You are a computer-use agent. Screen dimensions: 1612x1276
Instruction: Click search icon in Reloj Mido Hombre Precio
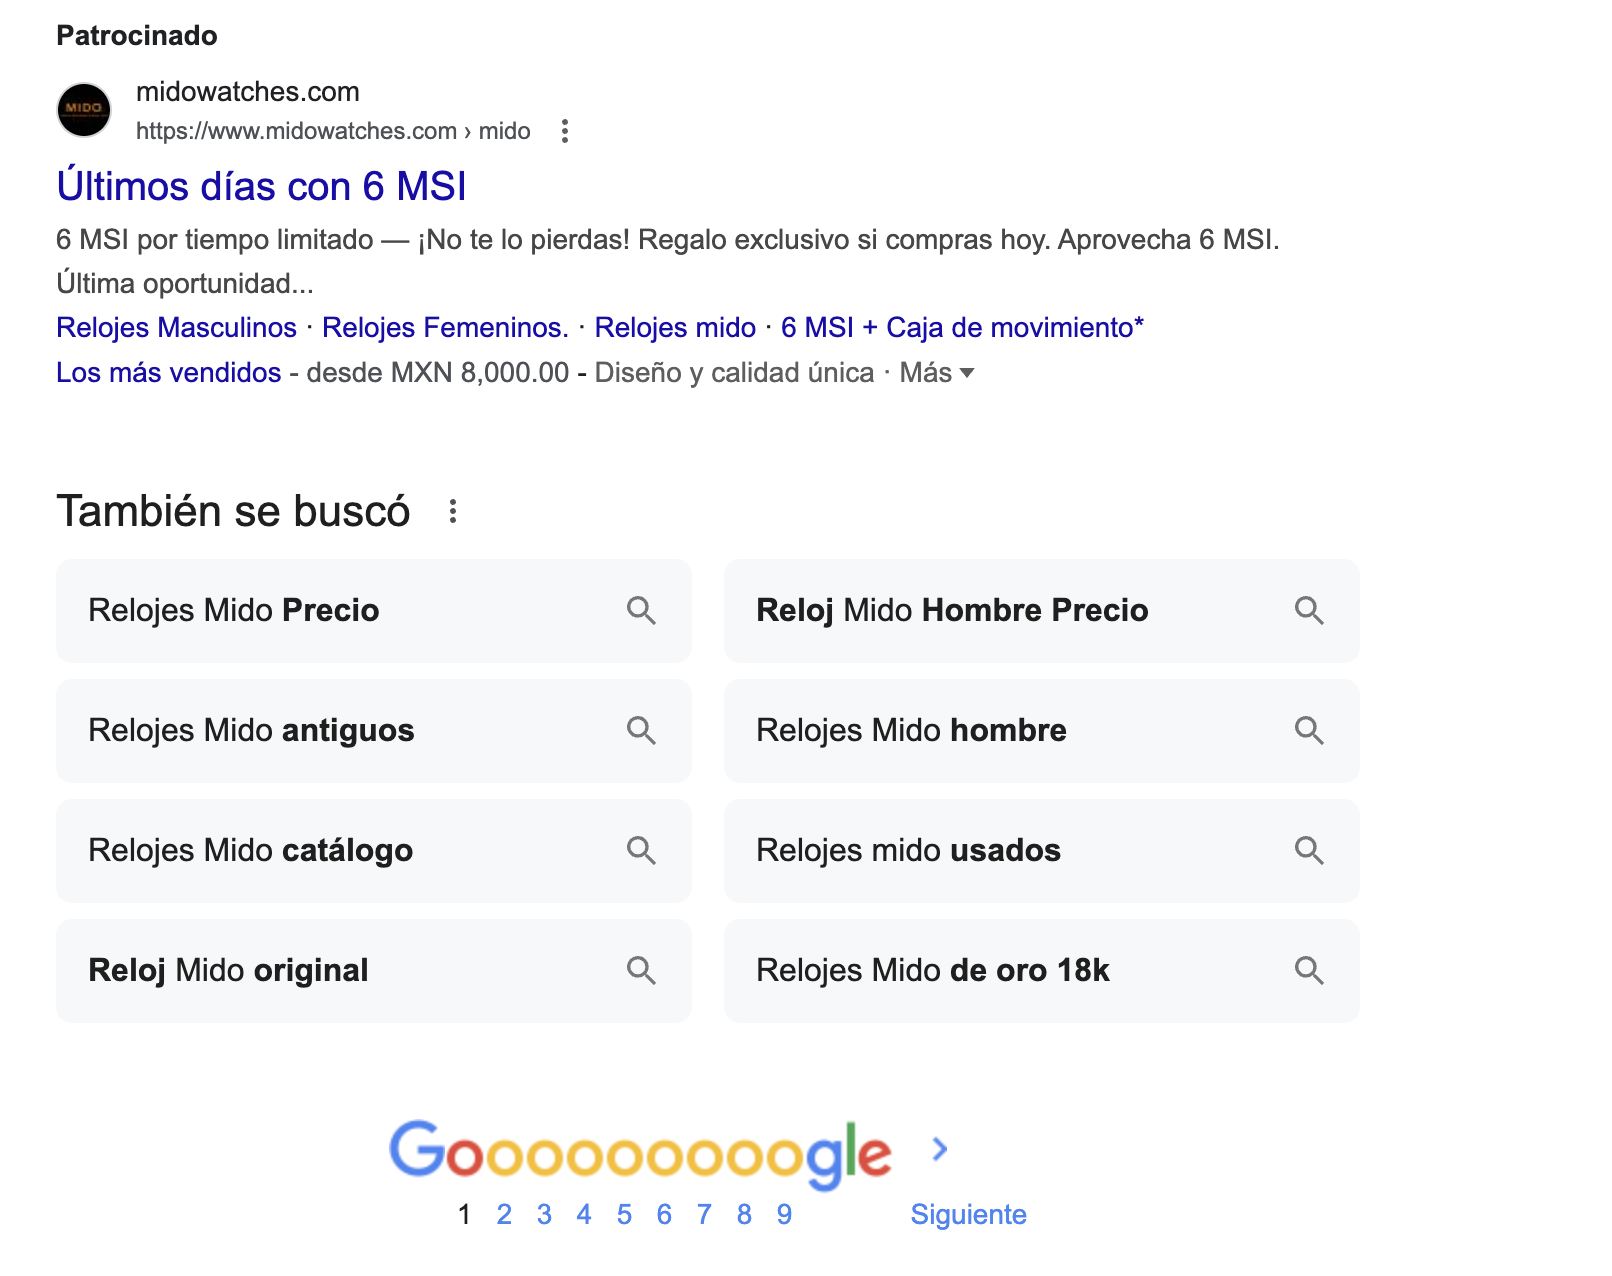pyautogui.click(x=1309, y=610)
